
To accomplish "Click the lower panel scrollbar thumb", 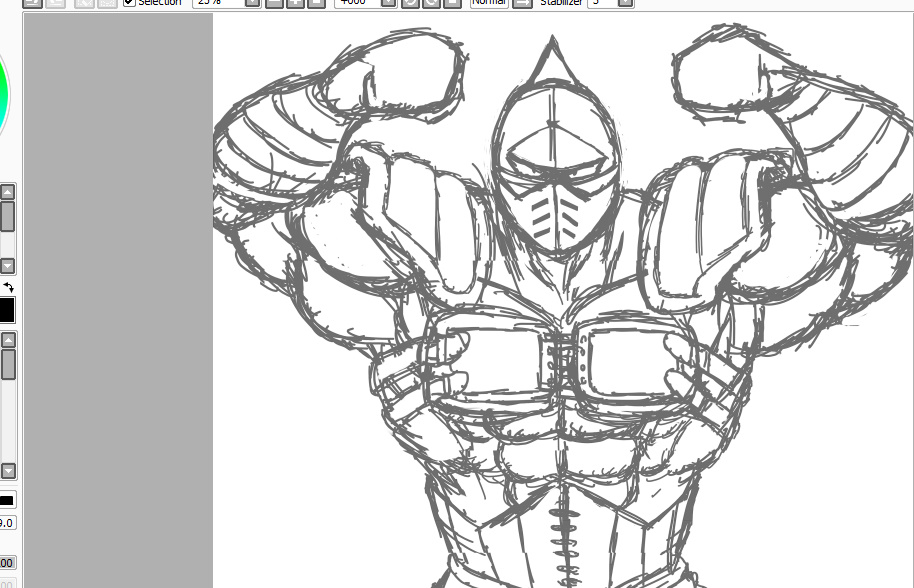I will [8, 364].
